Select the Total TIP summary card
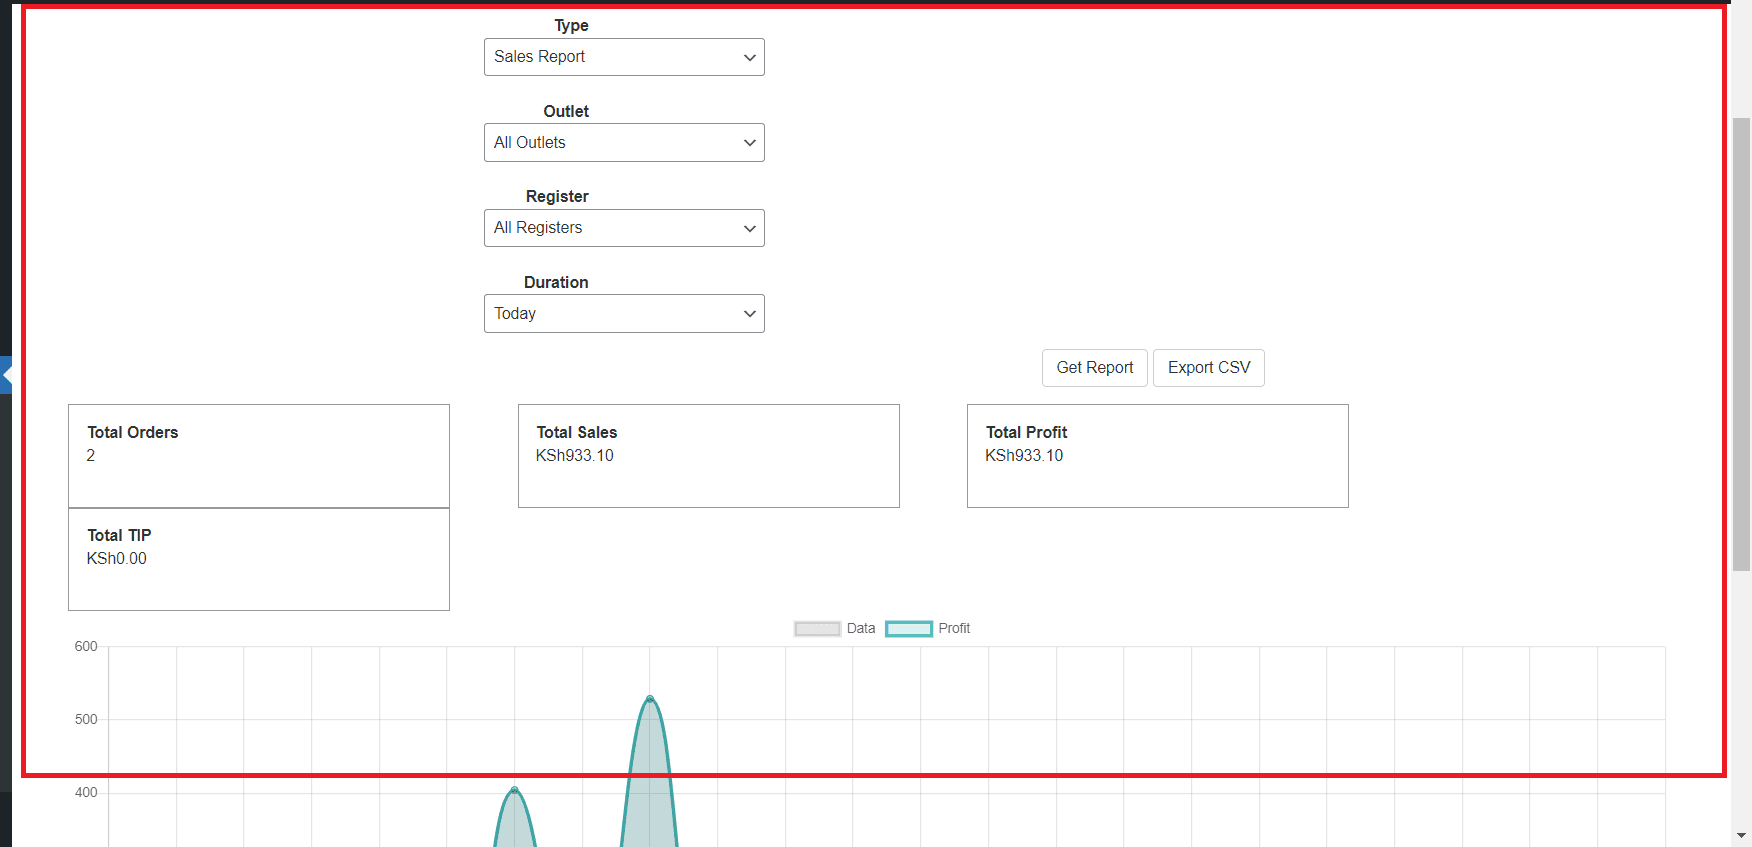This screenshot has height=847, width=1752. click(x=258, y=559)
